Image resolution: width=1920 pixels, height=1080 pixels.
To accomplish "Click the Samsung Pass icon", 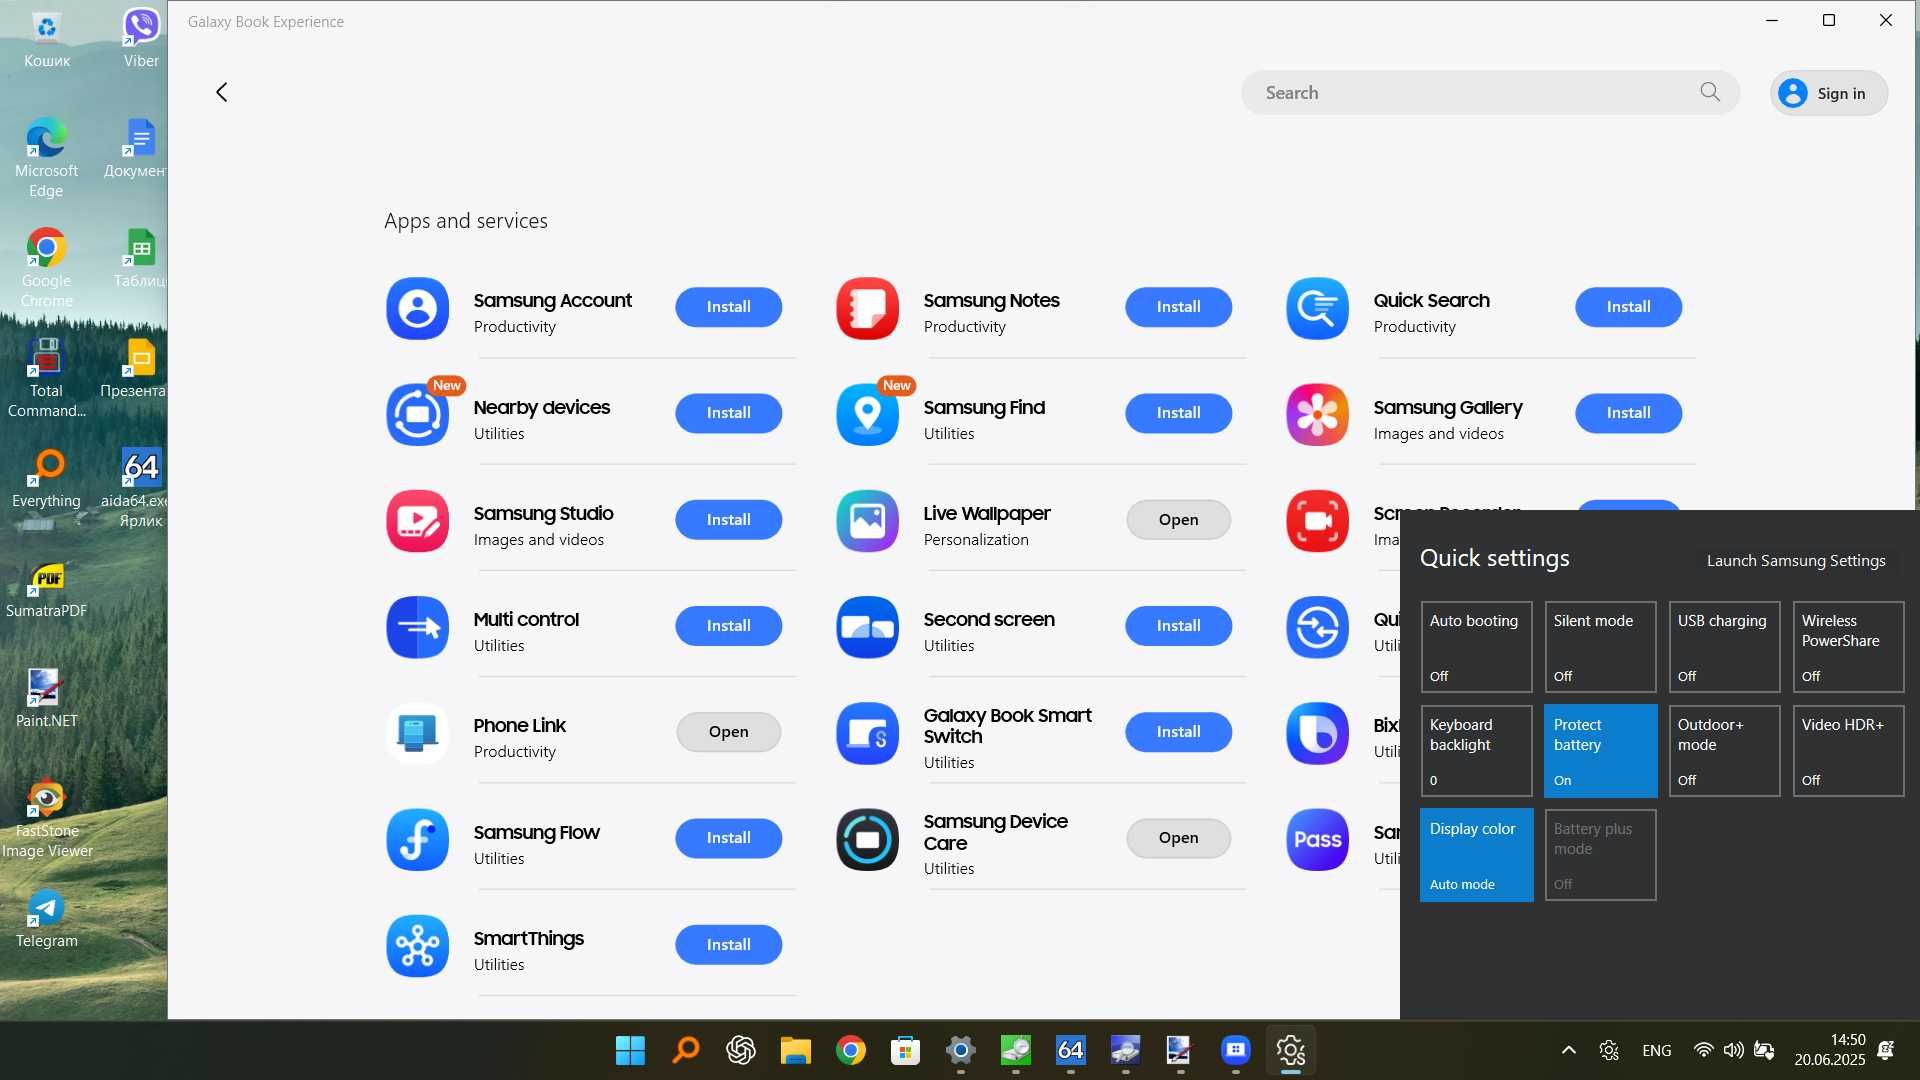I will 1317,840.
